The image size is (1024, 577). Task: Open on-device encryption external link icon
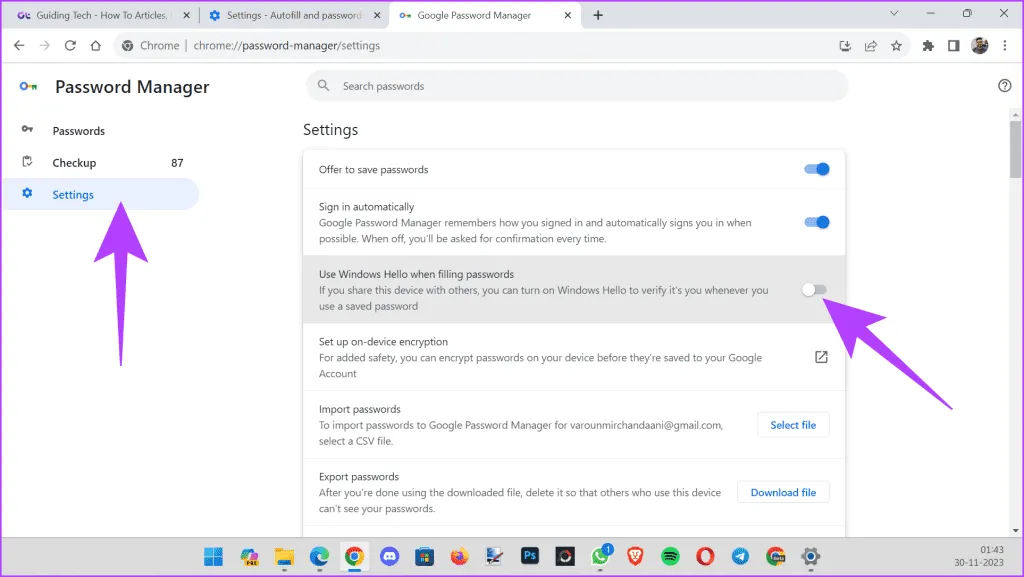click(821, 357)
